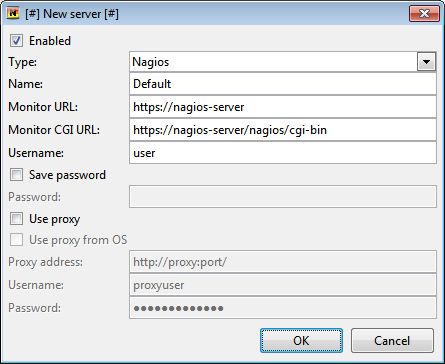Click the Use proxy from OS checkbox
This screenshot has width=445, height=364.
tap(16, 240)
